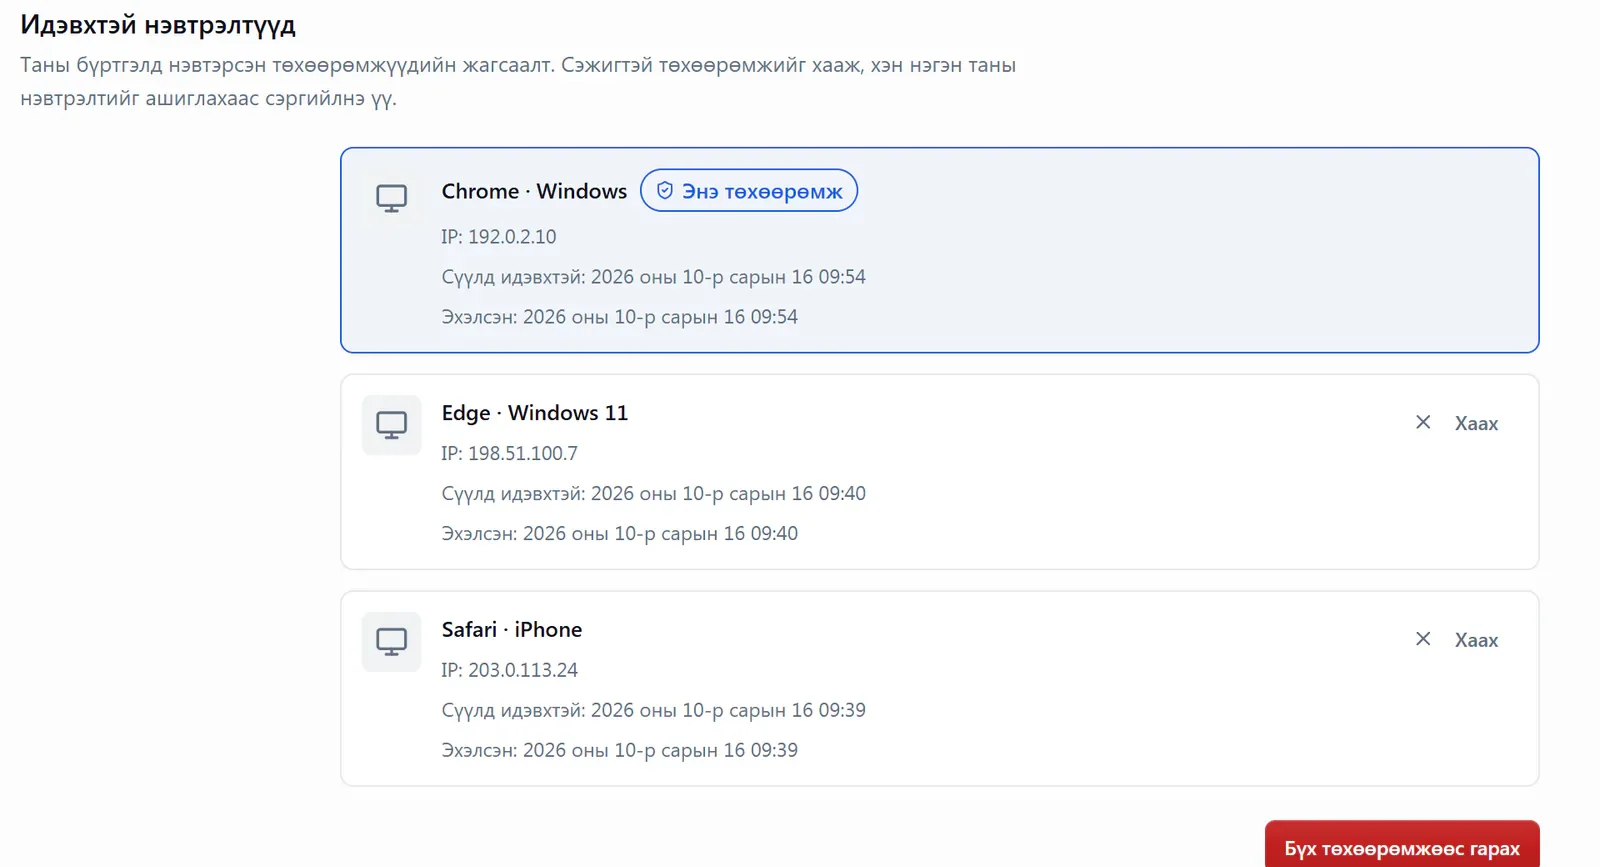Click 'Бүх төхөөрөмжөөс гарах' red button

(1402, 848)
